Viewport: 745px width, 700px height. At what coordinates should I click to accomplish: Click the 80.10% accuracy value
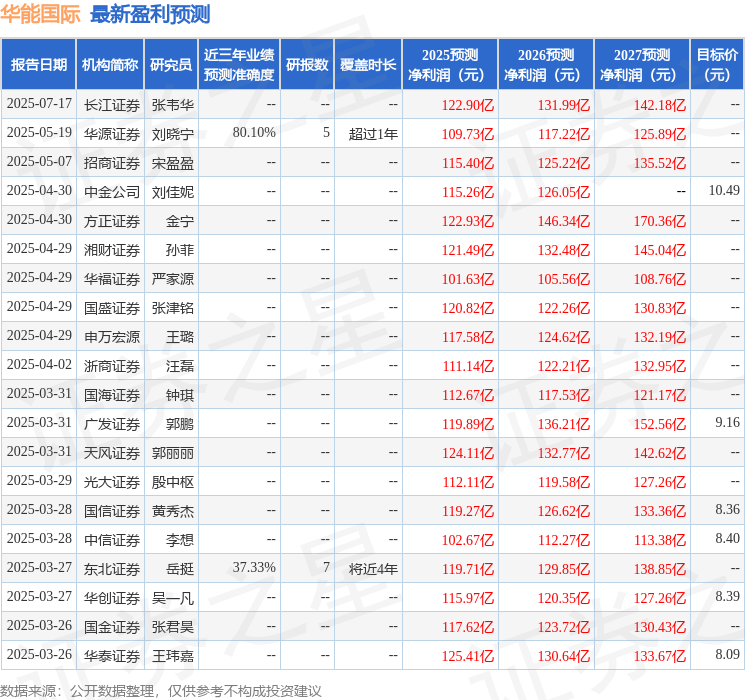tap(254, 133)
